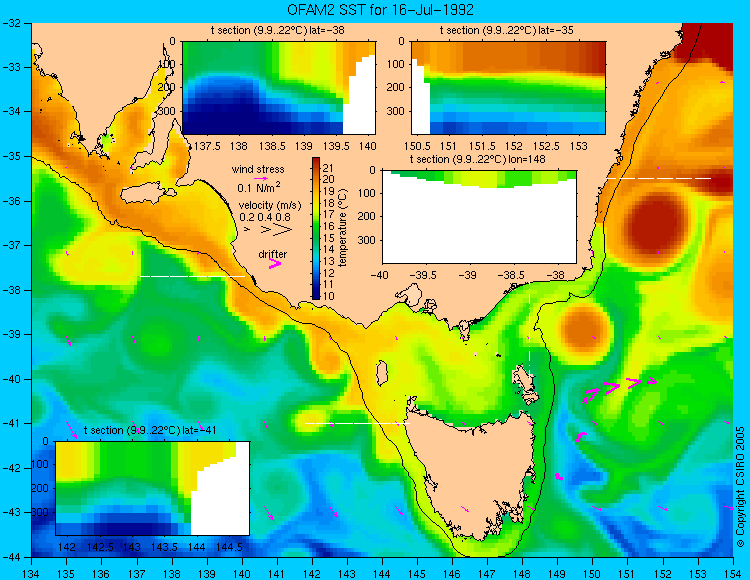Click the "149" longitude axis label
750x580 pixels.
558,573
